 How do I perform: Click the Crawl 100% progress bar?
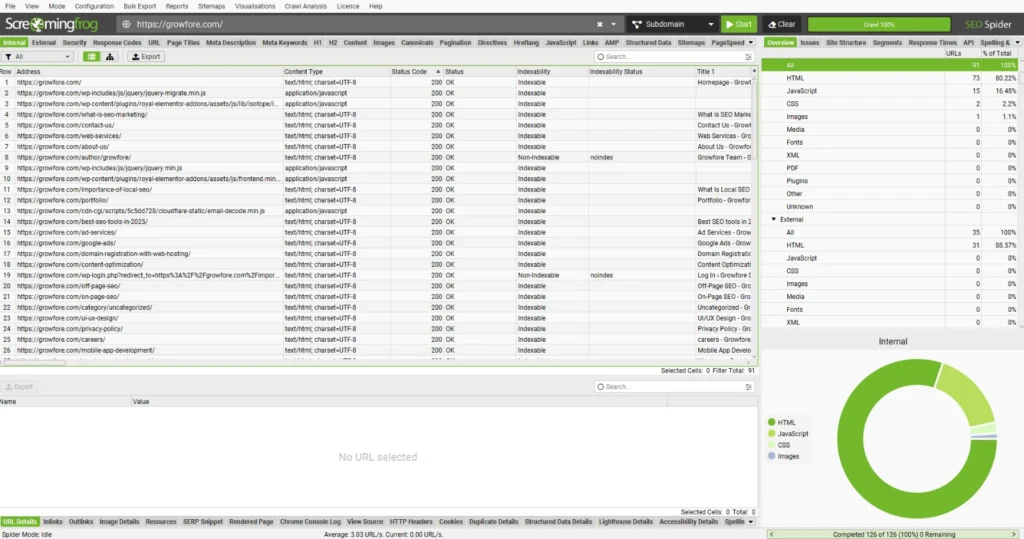[878, 24]
